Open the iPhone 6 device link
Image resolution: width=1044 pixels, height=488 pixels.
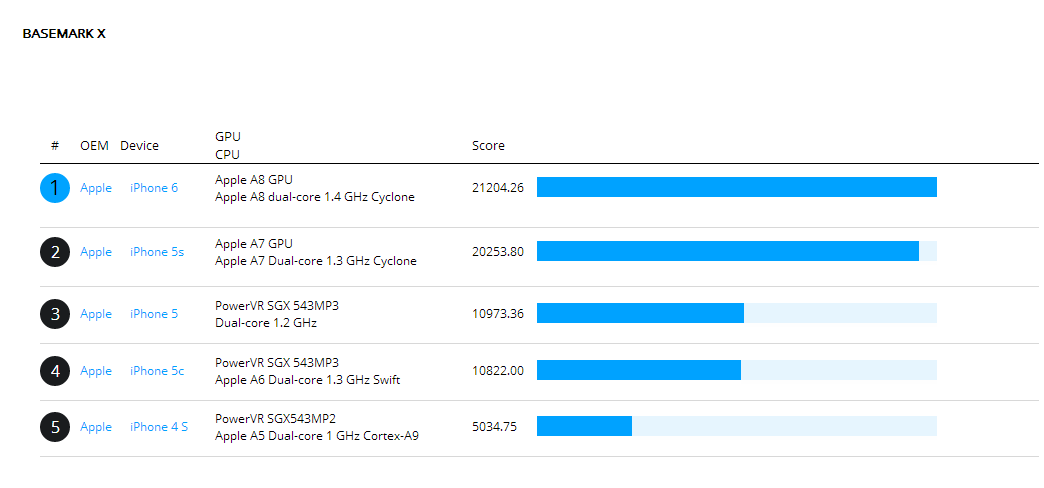[154, 188]
